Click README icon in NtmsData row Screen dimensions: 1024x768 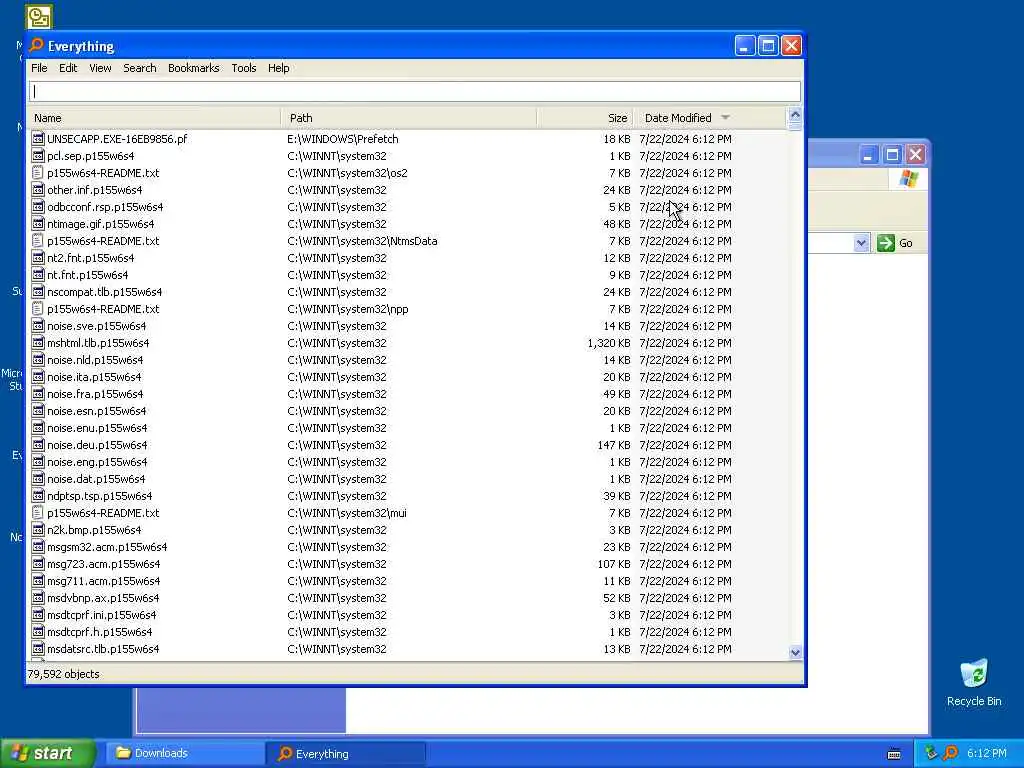[x=38, y=240]
